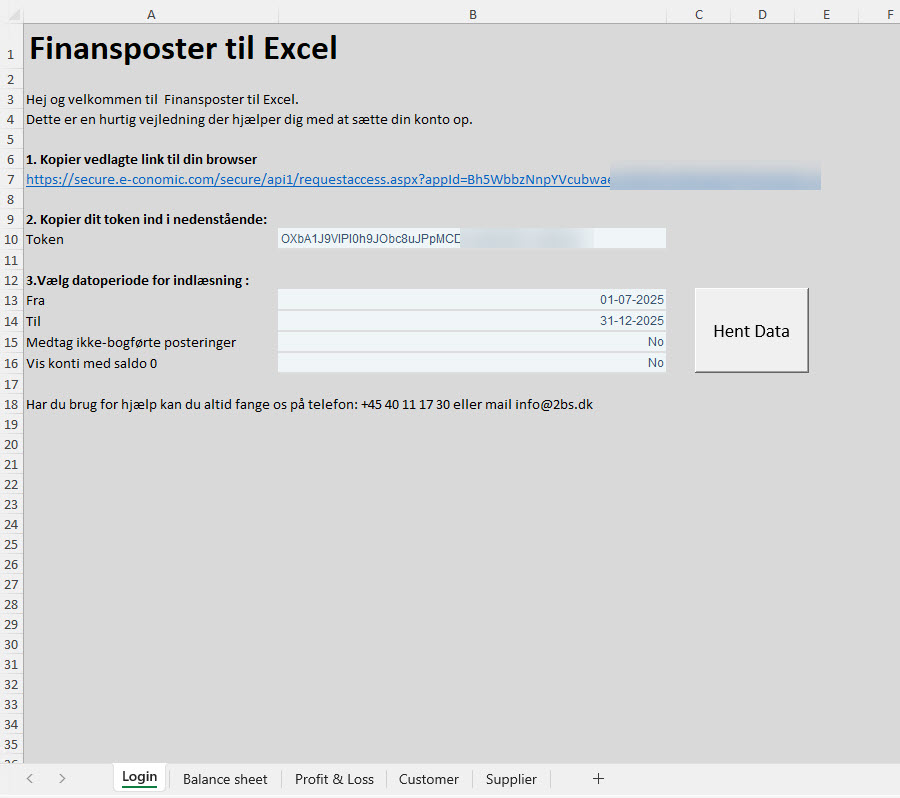This screenshot has width=900, height=798.
Task: Select the Token input field
Action: [471, 239]
